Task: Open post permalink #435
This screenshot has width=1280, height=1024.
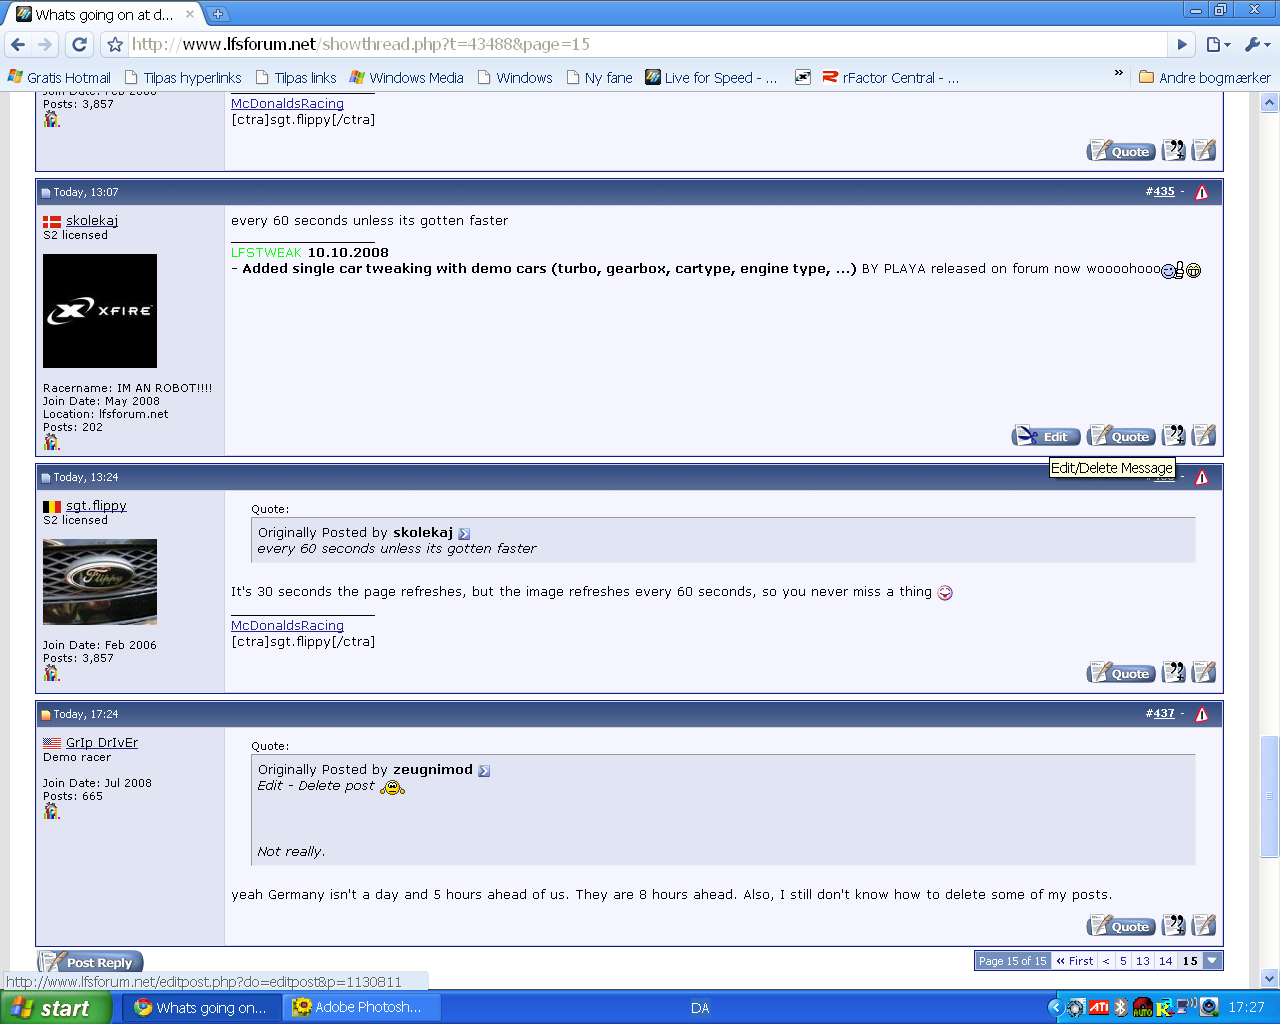Action: [x=1164, y=192]
